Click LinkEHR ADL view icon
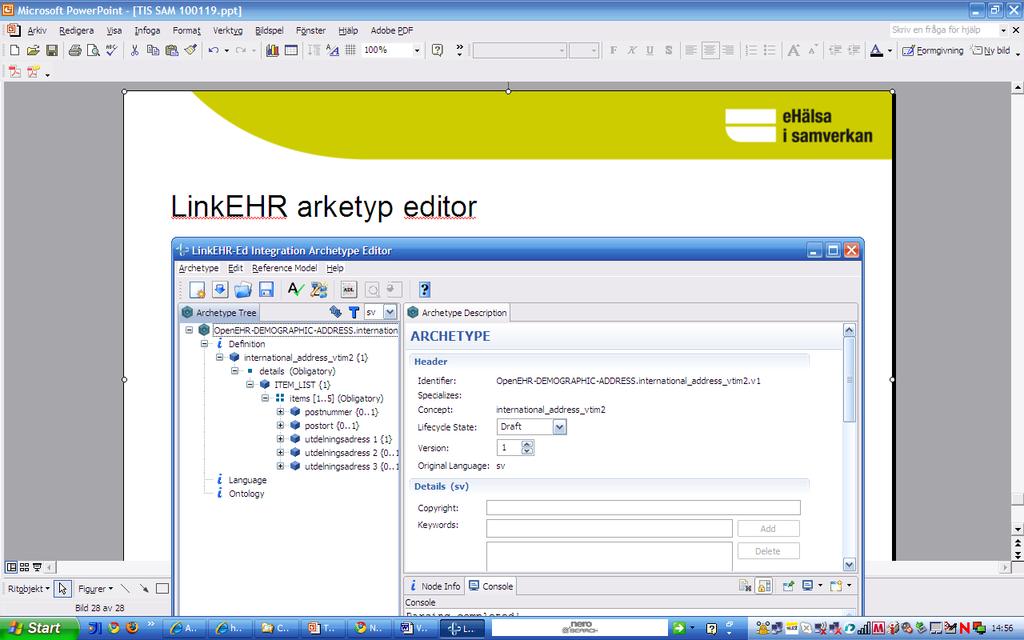 coord(349,289)
